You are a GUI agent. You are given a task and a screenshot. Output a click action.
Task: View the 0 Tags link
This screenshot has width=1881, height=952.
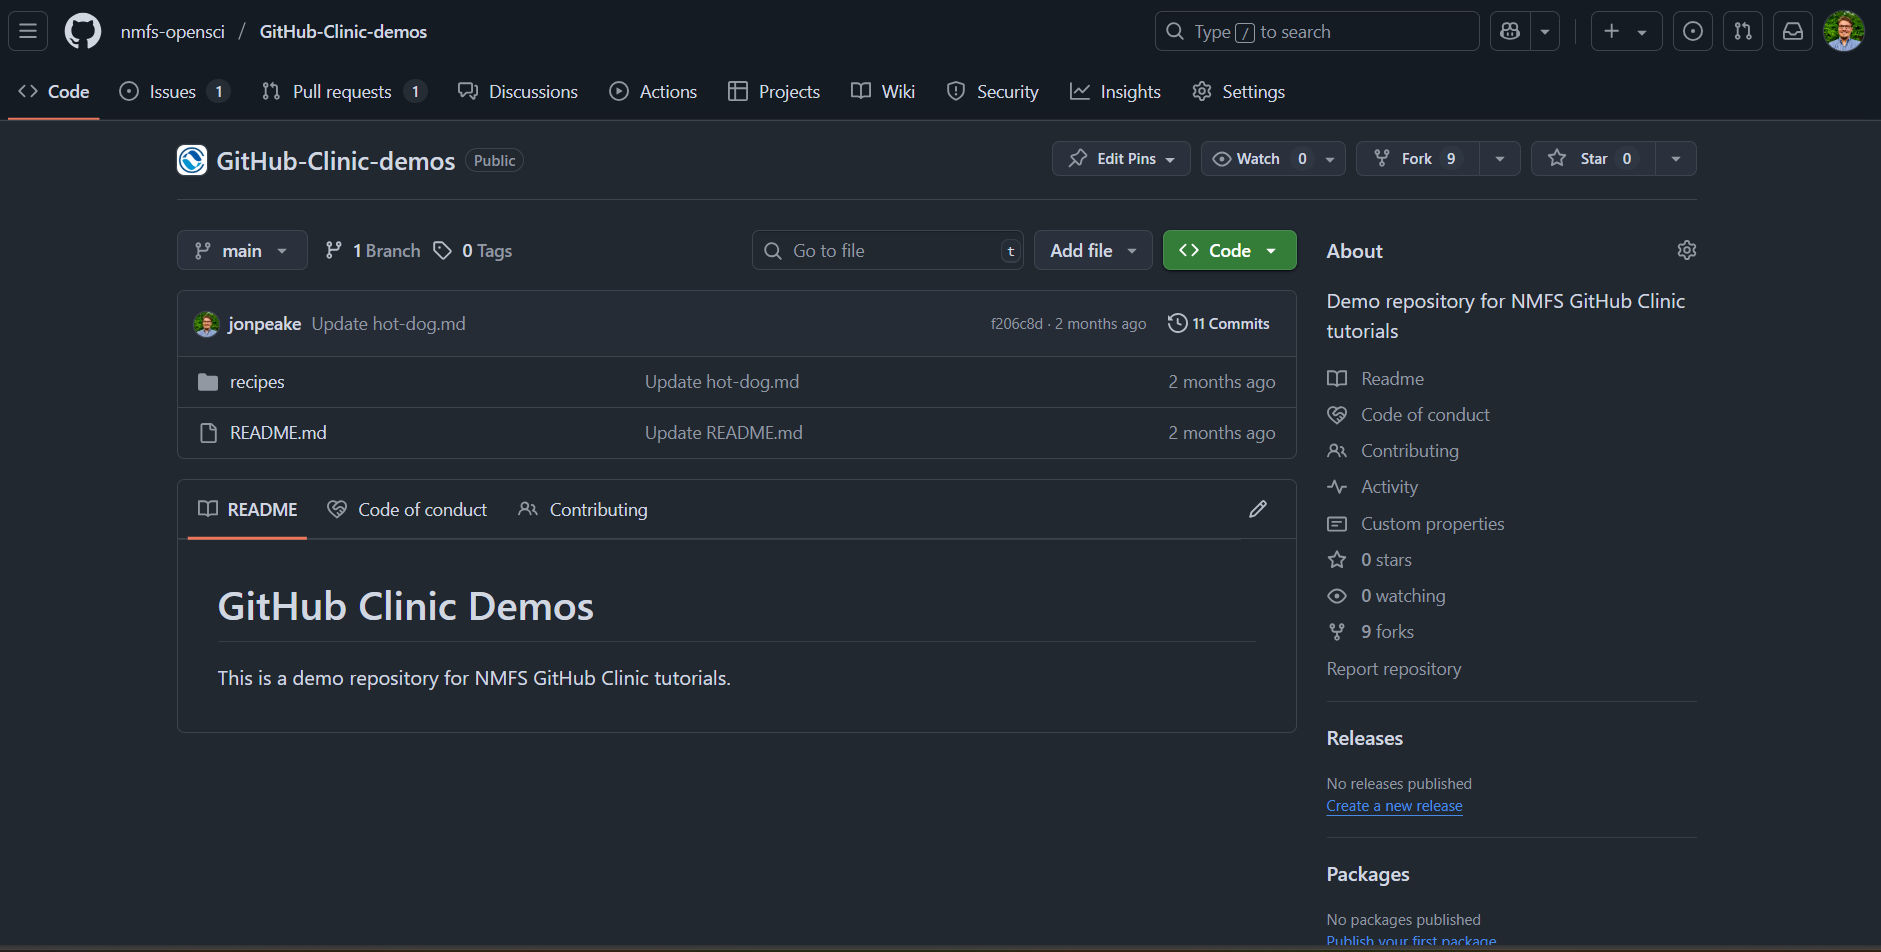pos(473,250)
